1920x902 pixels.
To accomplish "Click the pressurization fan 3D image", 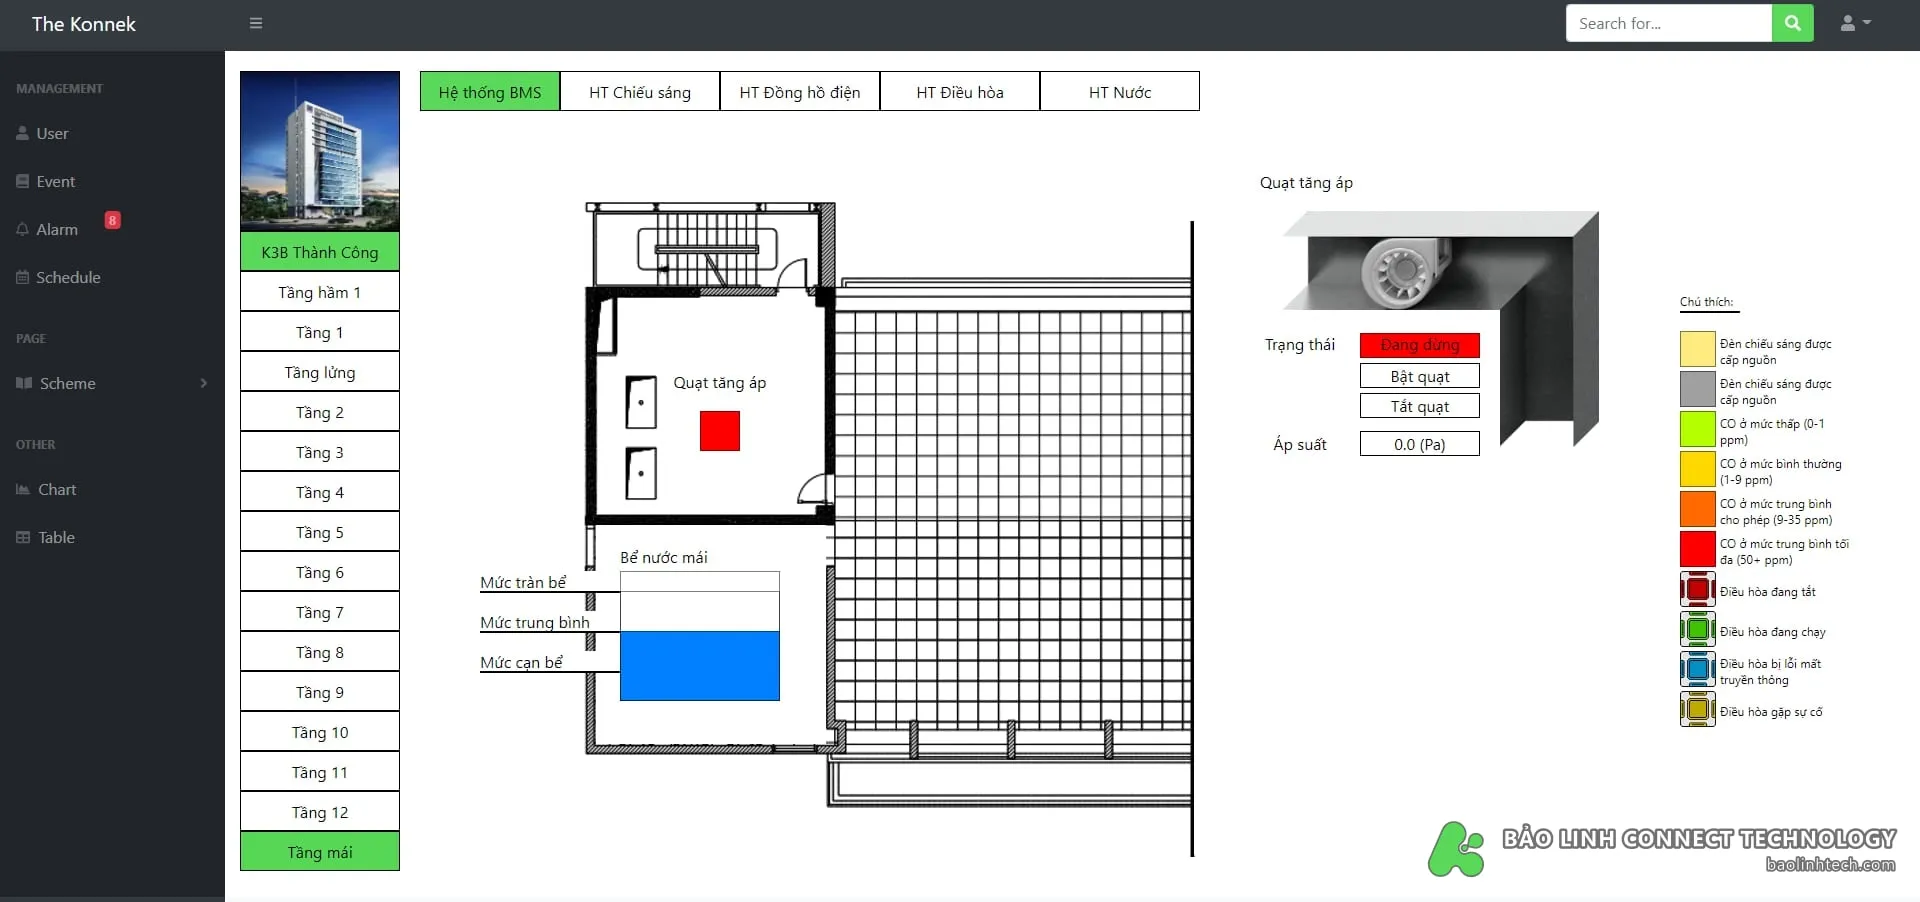I will click(1440, 328).
